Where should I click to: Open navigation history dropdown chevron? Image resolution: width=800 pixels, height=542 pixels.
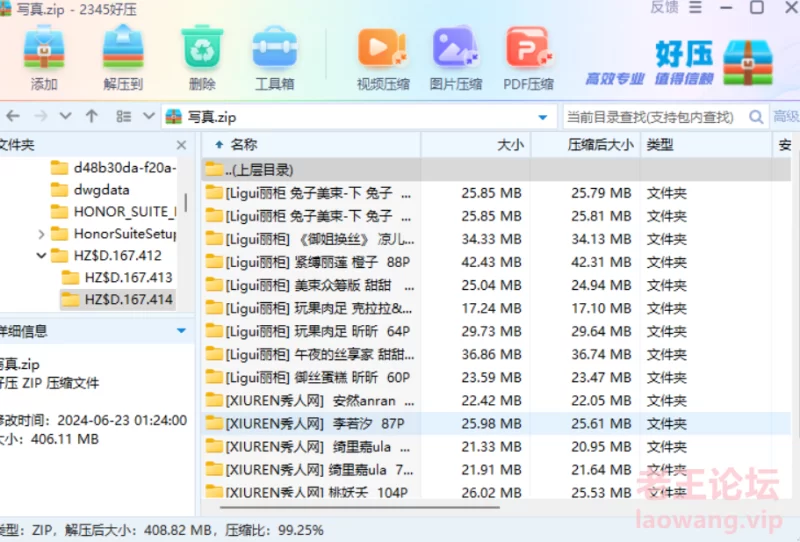pos(65,116)
